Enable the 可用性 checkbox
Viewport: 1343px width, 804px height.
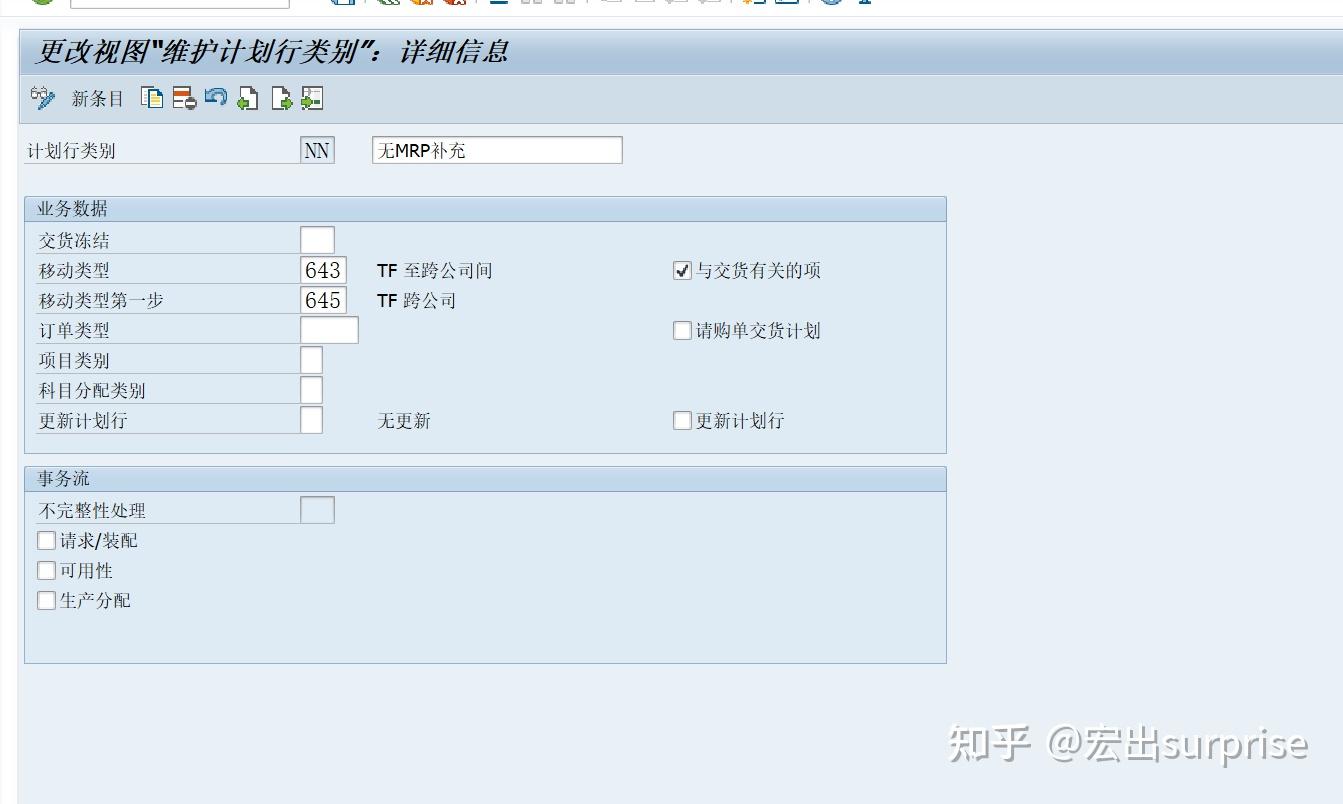pos(45,570)
